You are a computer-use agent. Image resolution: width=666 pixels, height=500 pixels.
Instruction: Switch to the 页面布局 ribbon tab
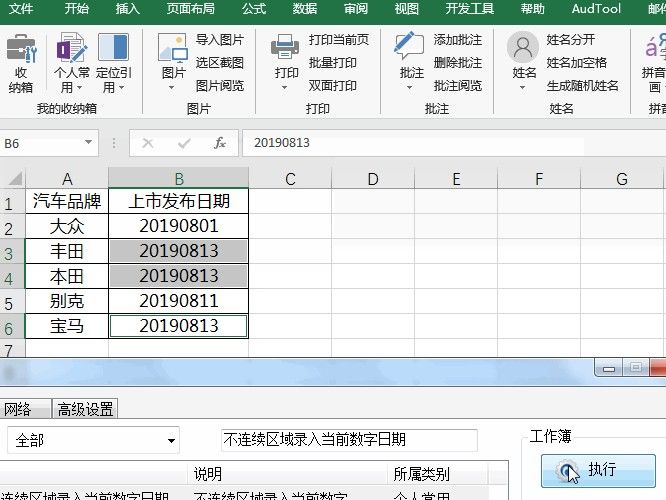tap(190, 8)
